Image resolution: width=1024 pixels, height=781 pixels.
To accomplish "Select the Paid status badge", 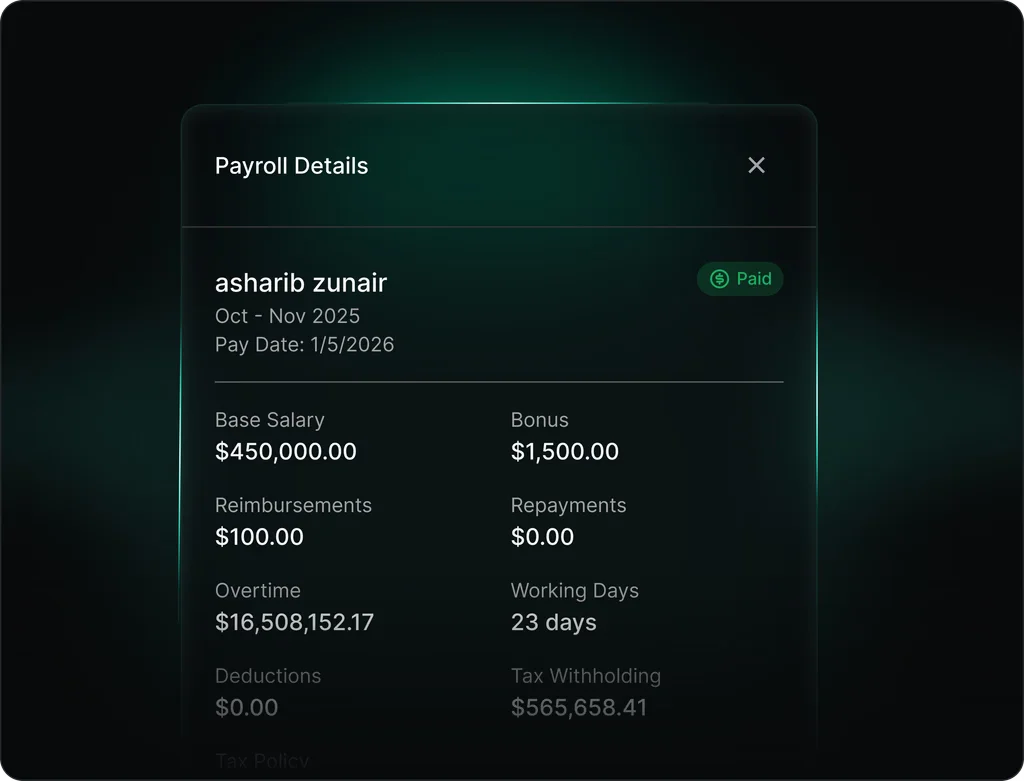I will (740, 279).
